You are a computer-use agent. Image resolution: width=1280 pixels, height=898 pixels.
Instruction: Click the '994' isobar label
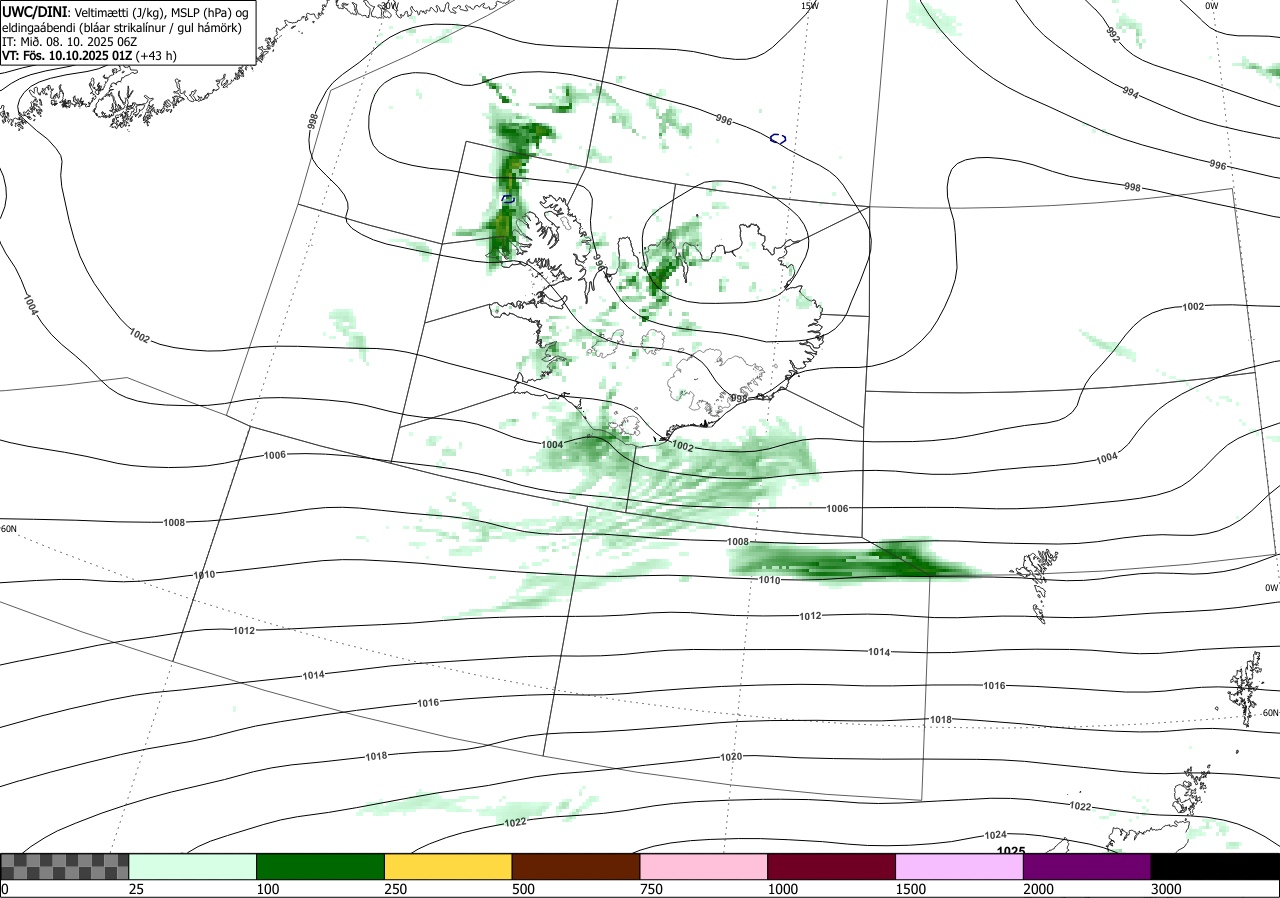pos(1130,93)
